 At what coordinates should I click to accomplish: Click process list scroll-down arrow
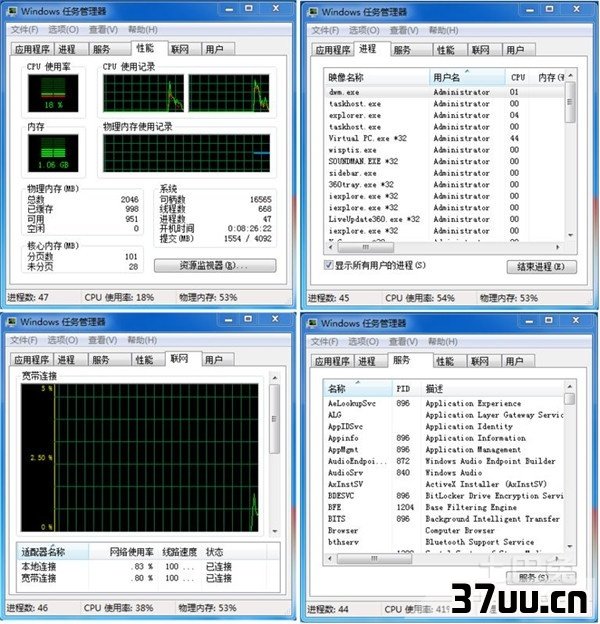(x=571, y=236)
